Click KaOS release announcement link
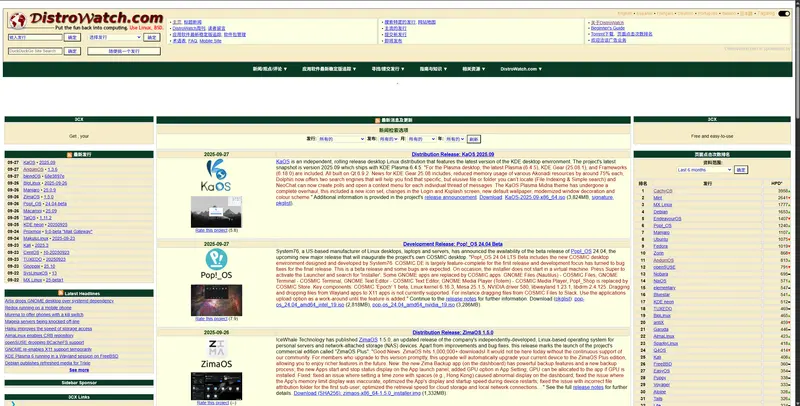800x406 pixels. point(451,197)
